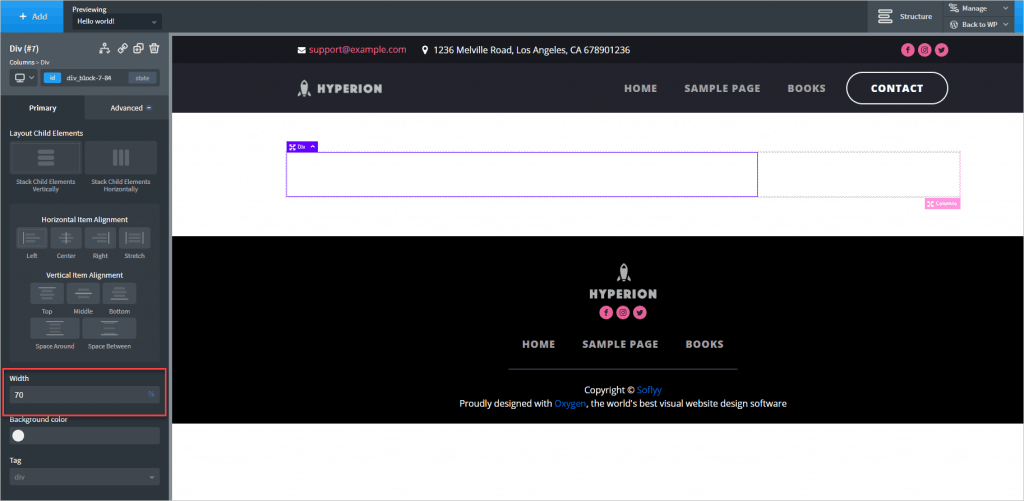Click the select parent hierarchy icon
This screenshot has height=501, width=1024.
tap(105, 48)
